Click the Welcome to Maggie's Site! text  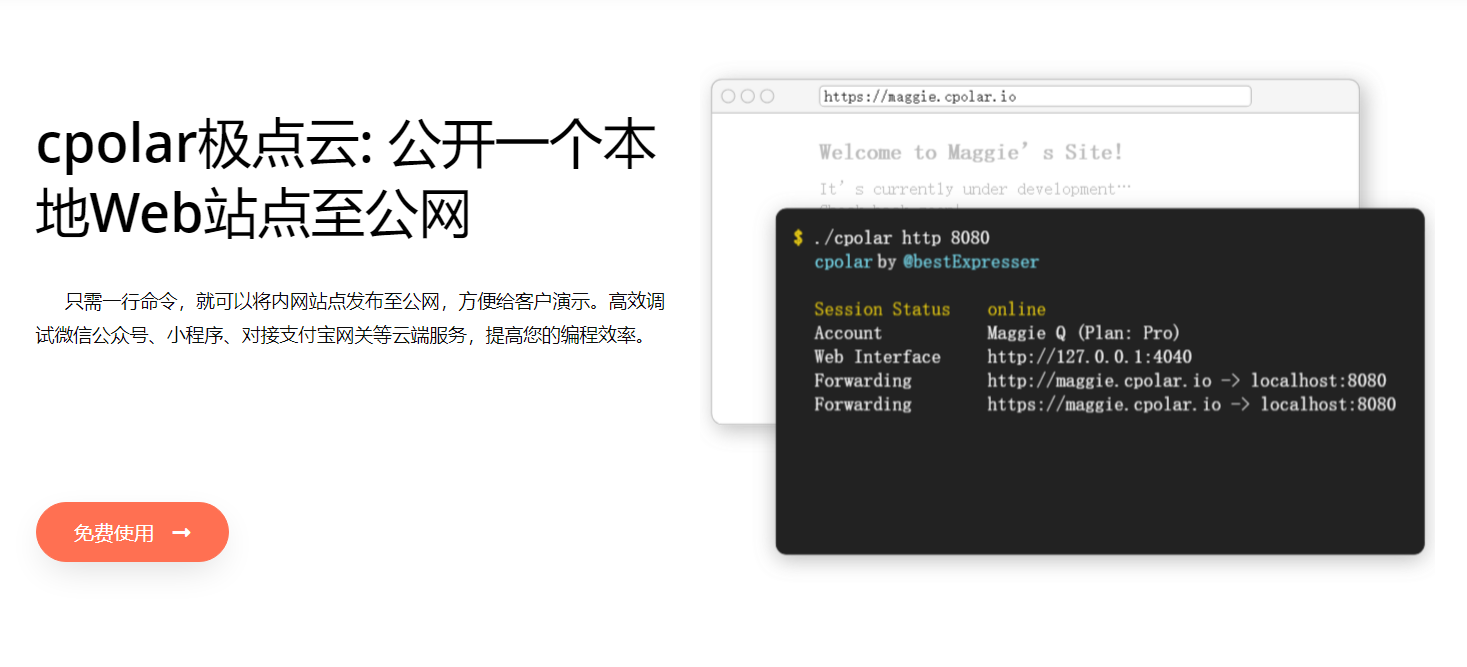971,152
